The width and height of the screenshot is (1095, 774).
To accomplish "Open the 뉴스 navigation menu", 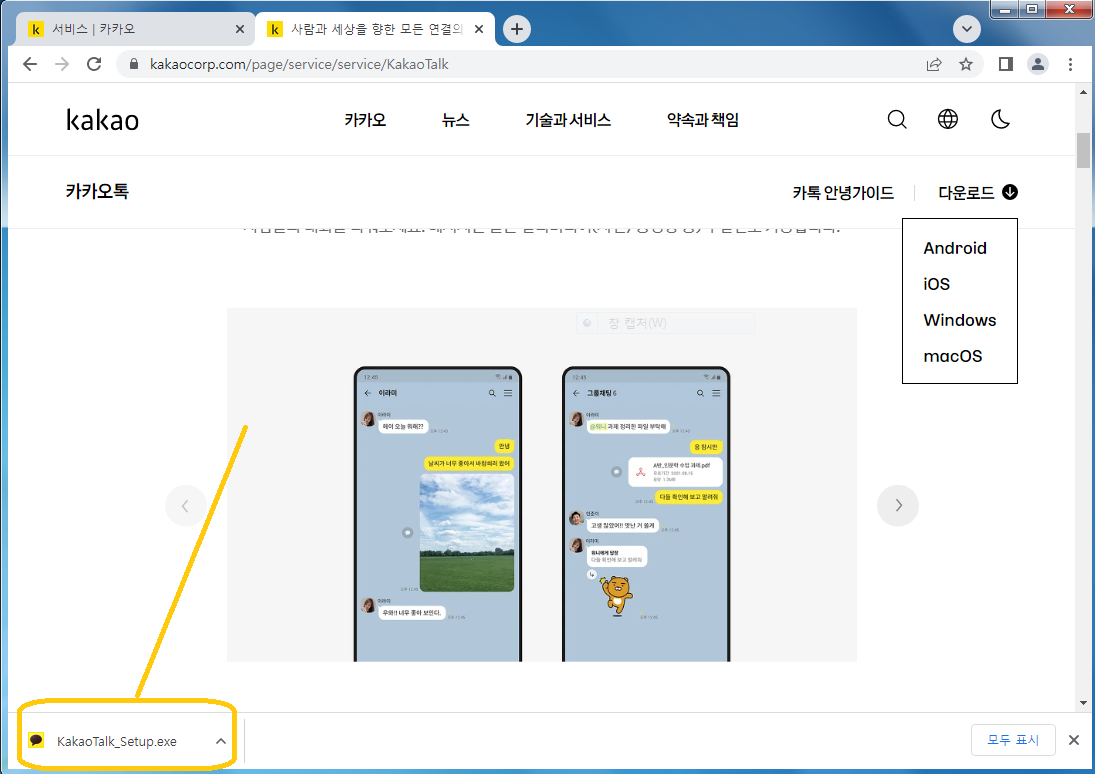I will point(455,120).
